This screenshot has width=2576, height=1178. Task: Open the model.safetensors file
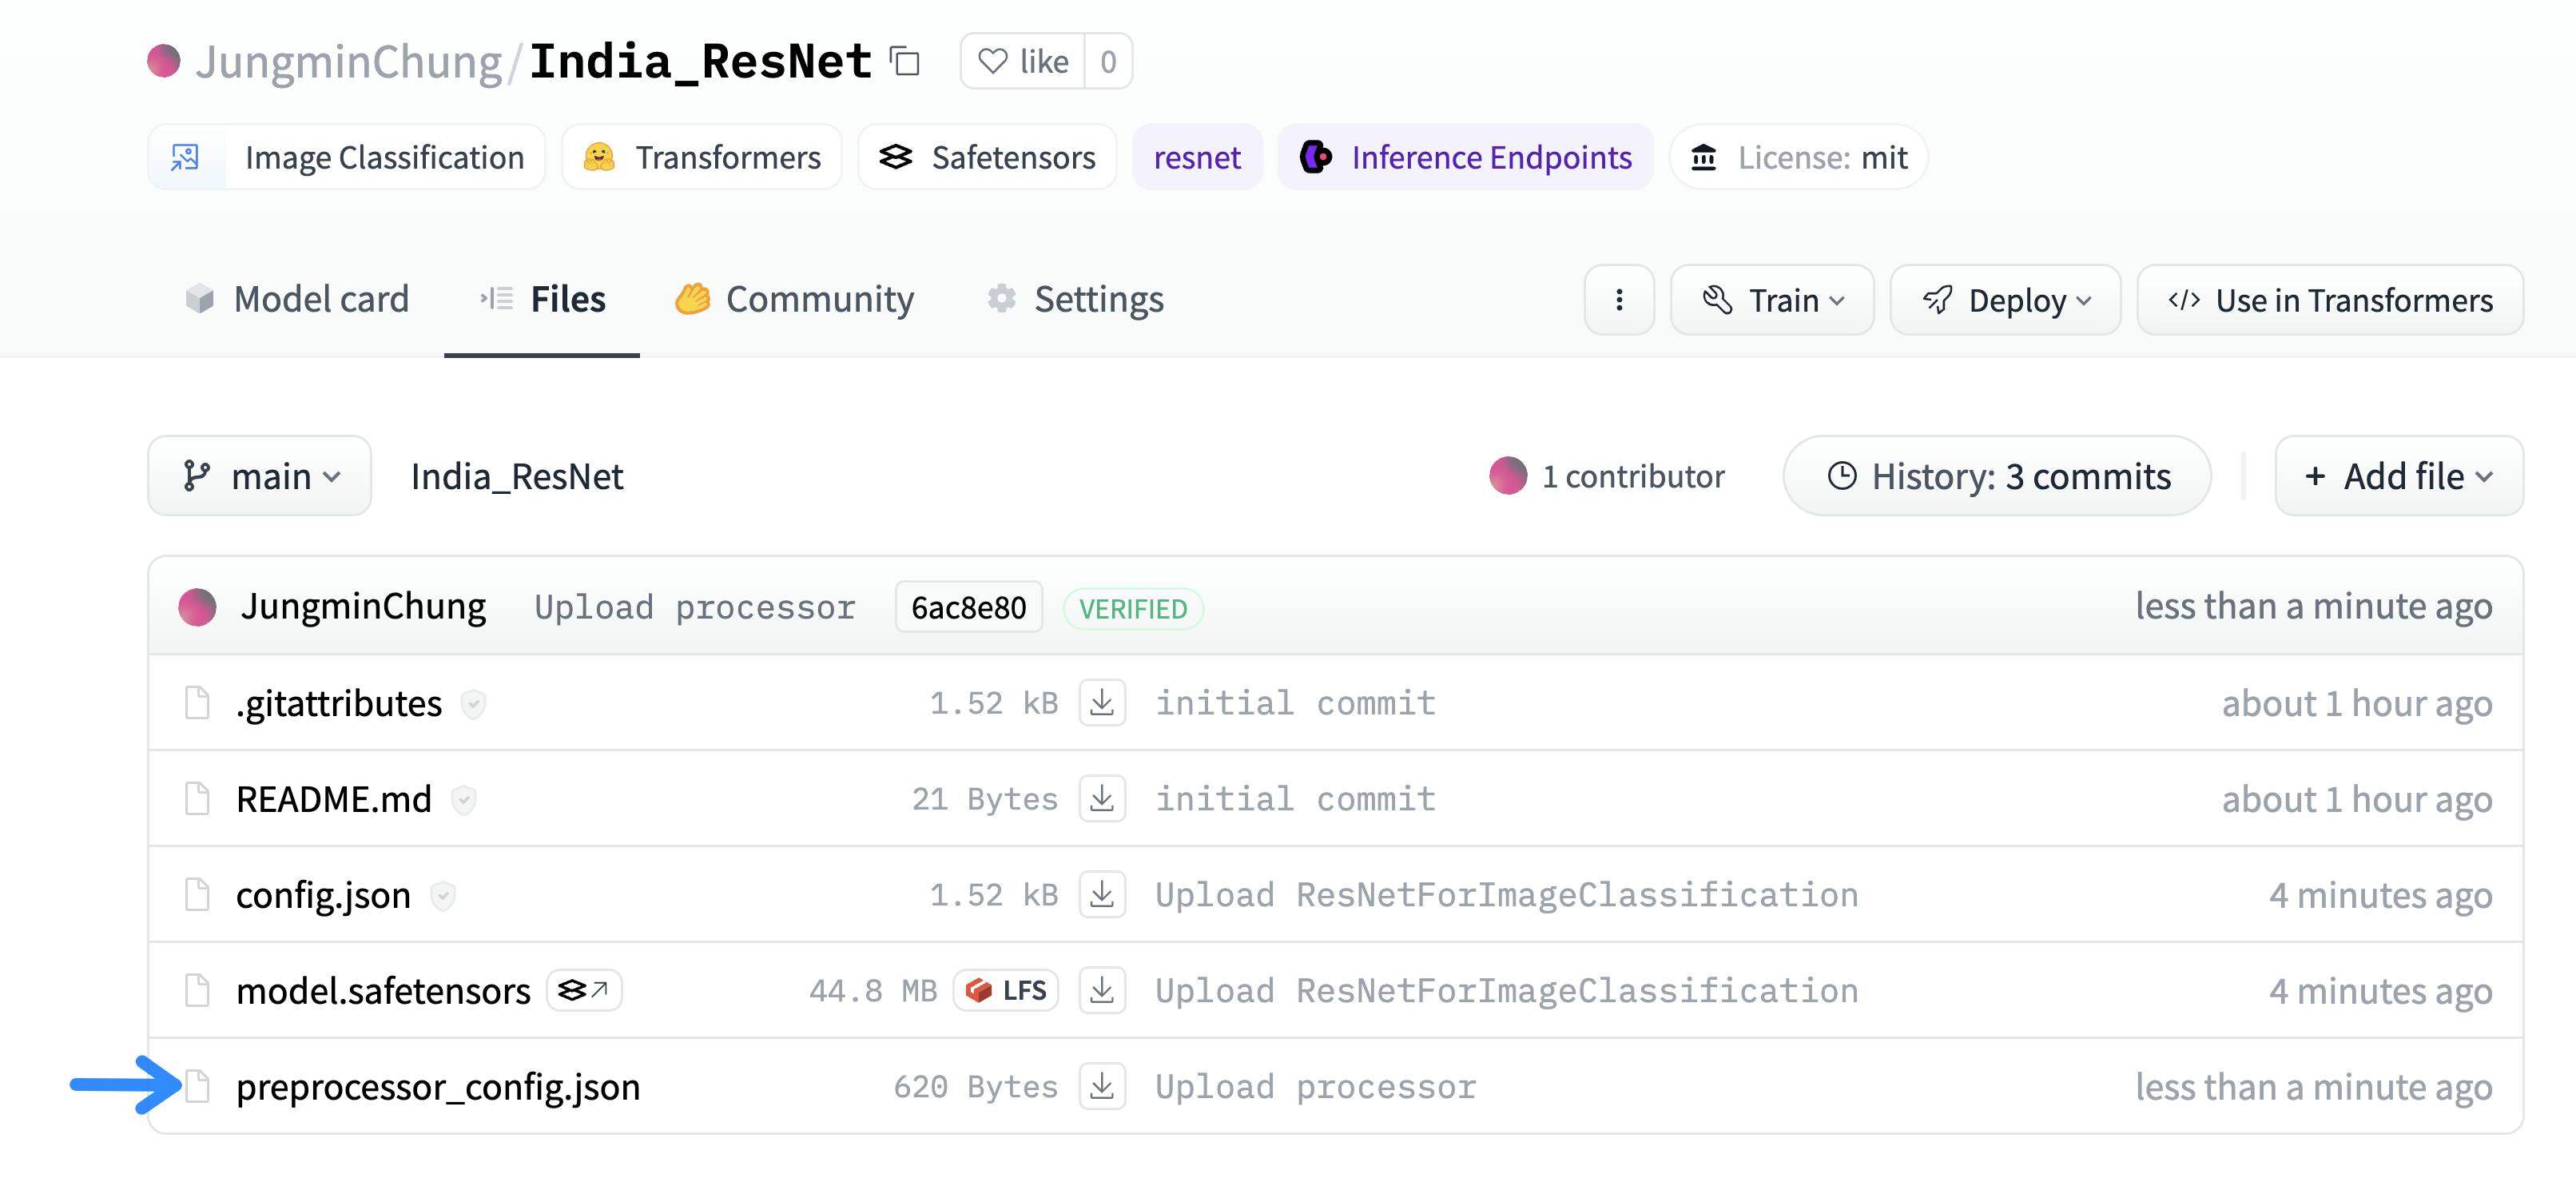pyautogui.click(x=383, y=991)
